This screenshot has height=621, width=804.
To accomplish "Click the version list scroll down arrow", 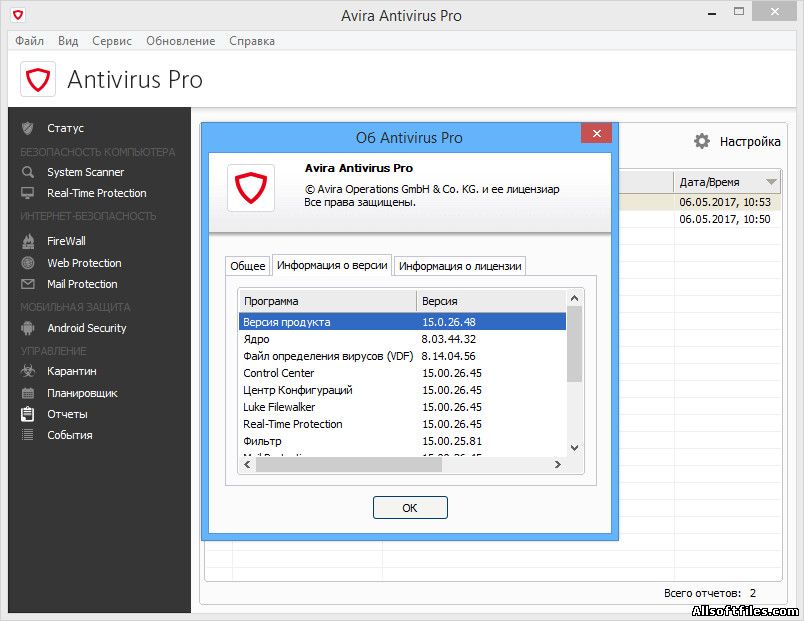I will pyautogui.click(x=574, y=448).
